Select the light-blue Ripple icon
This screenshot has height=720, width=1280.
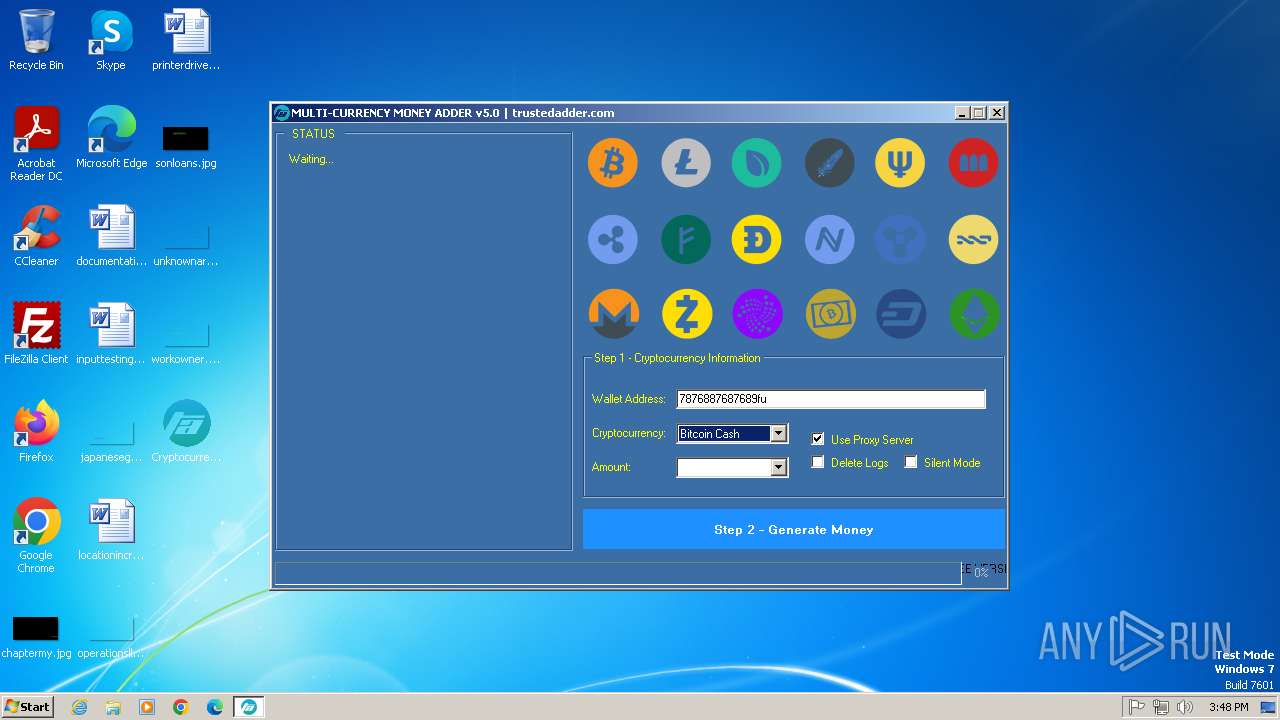[612, 239]
